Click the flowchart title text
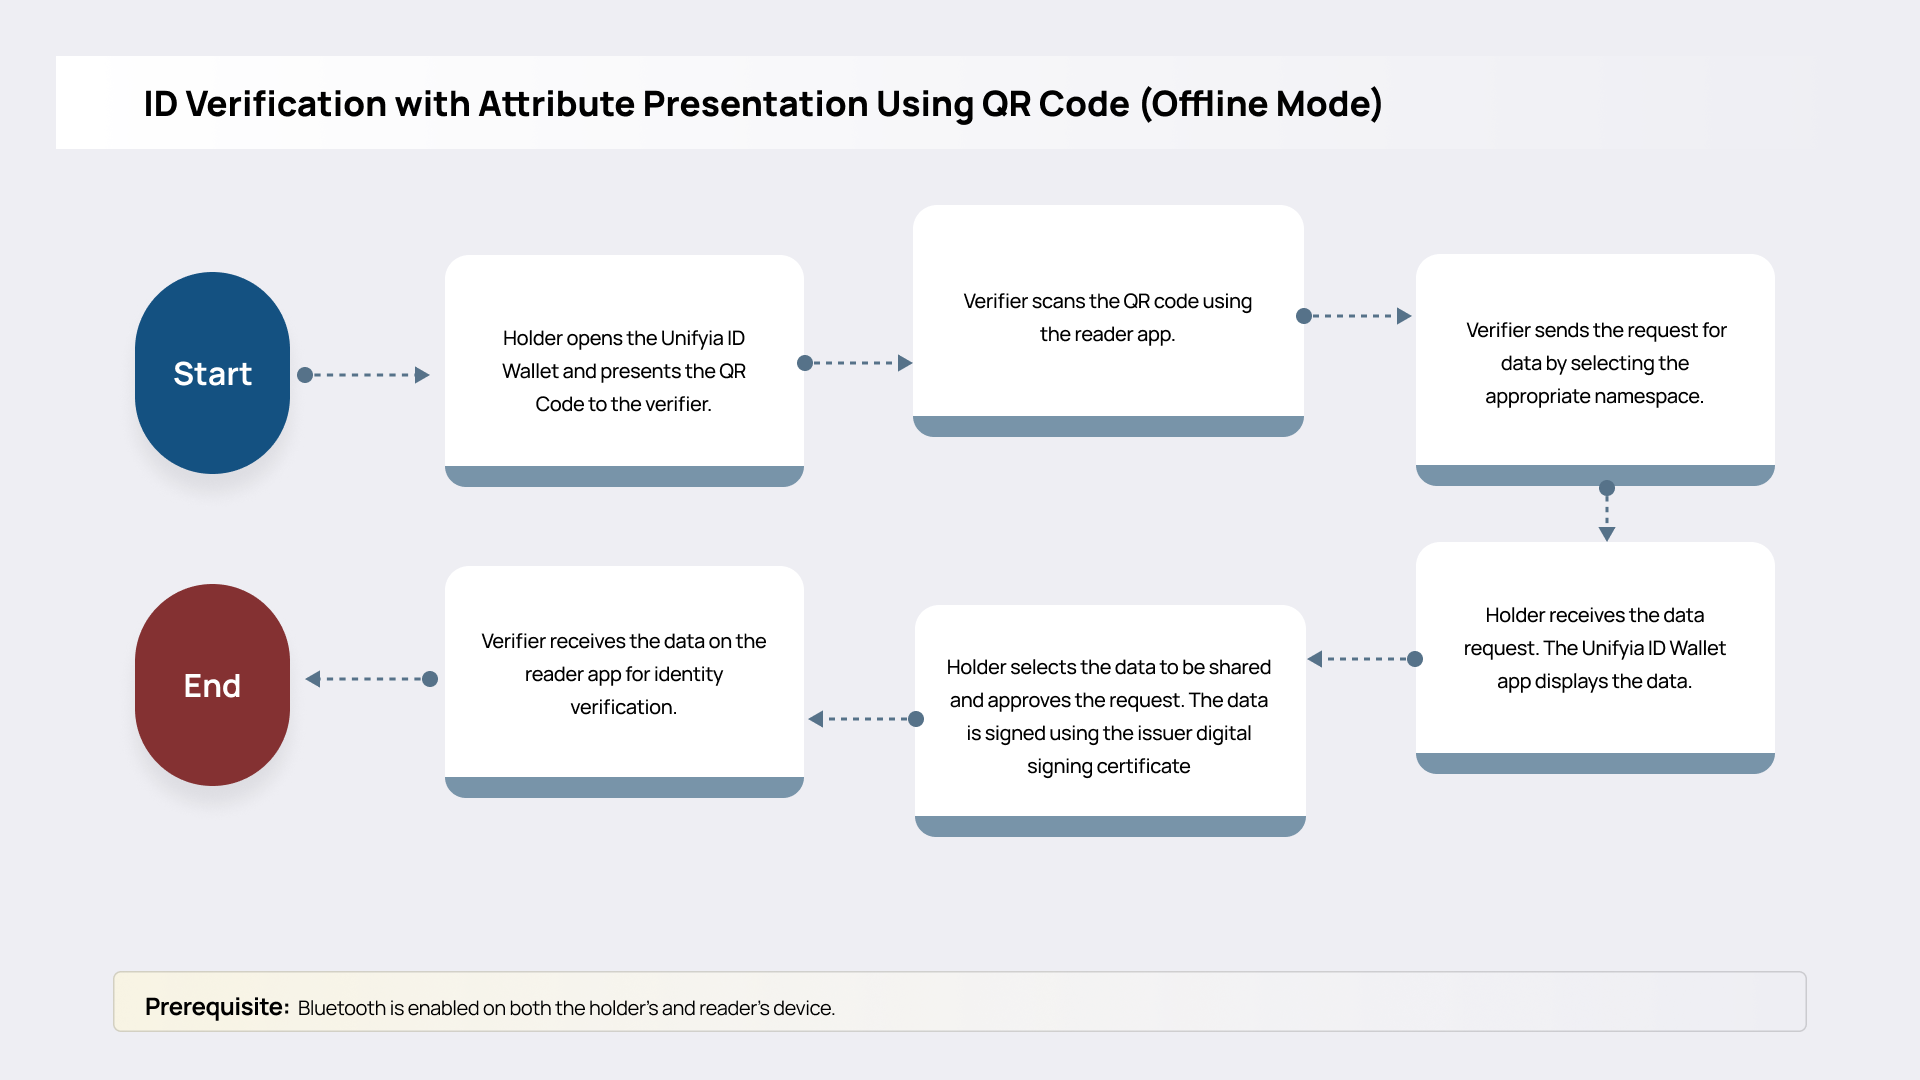Viewport: 1920px width, 1080px height. (x=762, y=102)
